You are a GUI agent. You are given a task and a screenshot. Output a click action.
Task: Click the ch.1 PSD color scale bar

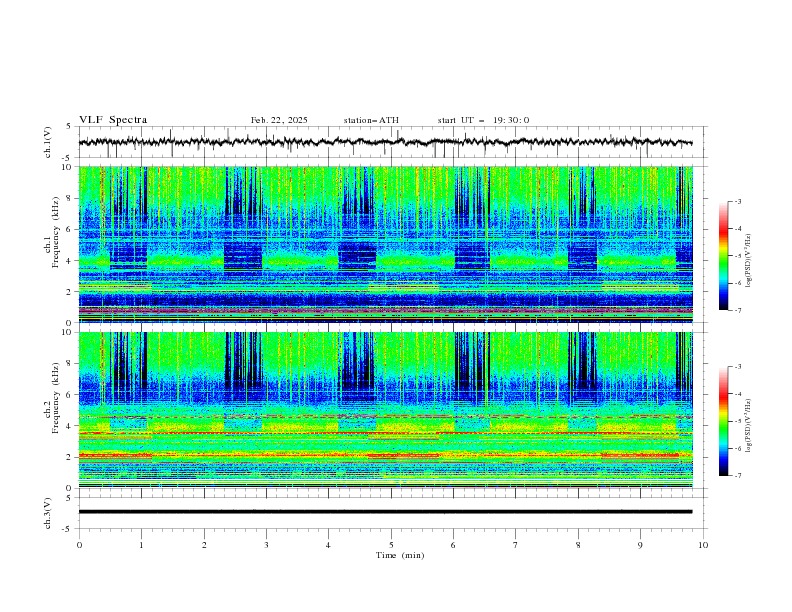pyautogui.click(x=723, y=255)
